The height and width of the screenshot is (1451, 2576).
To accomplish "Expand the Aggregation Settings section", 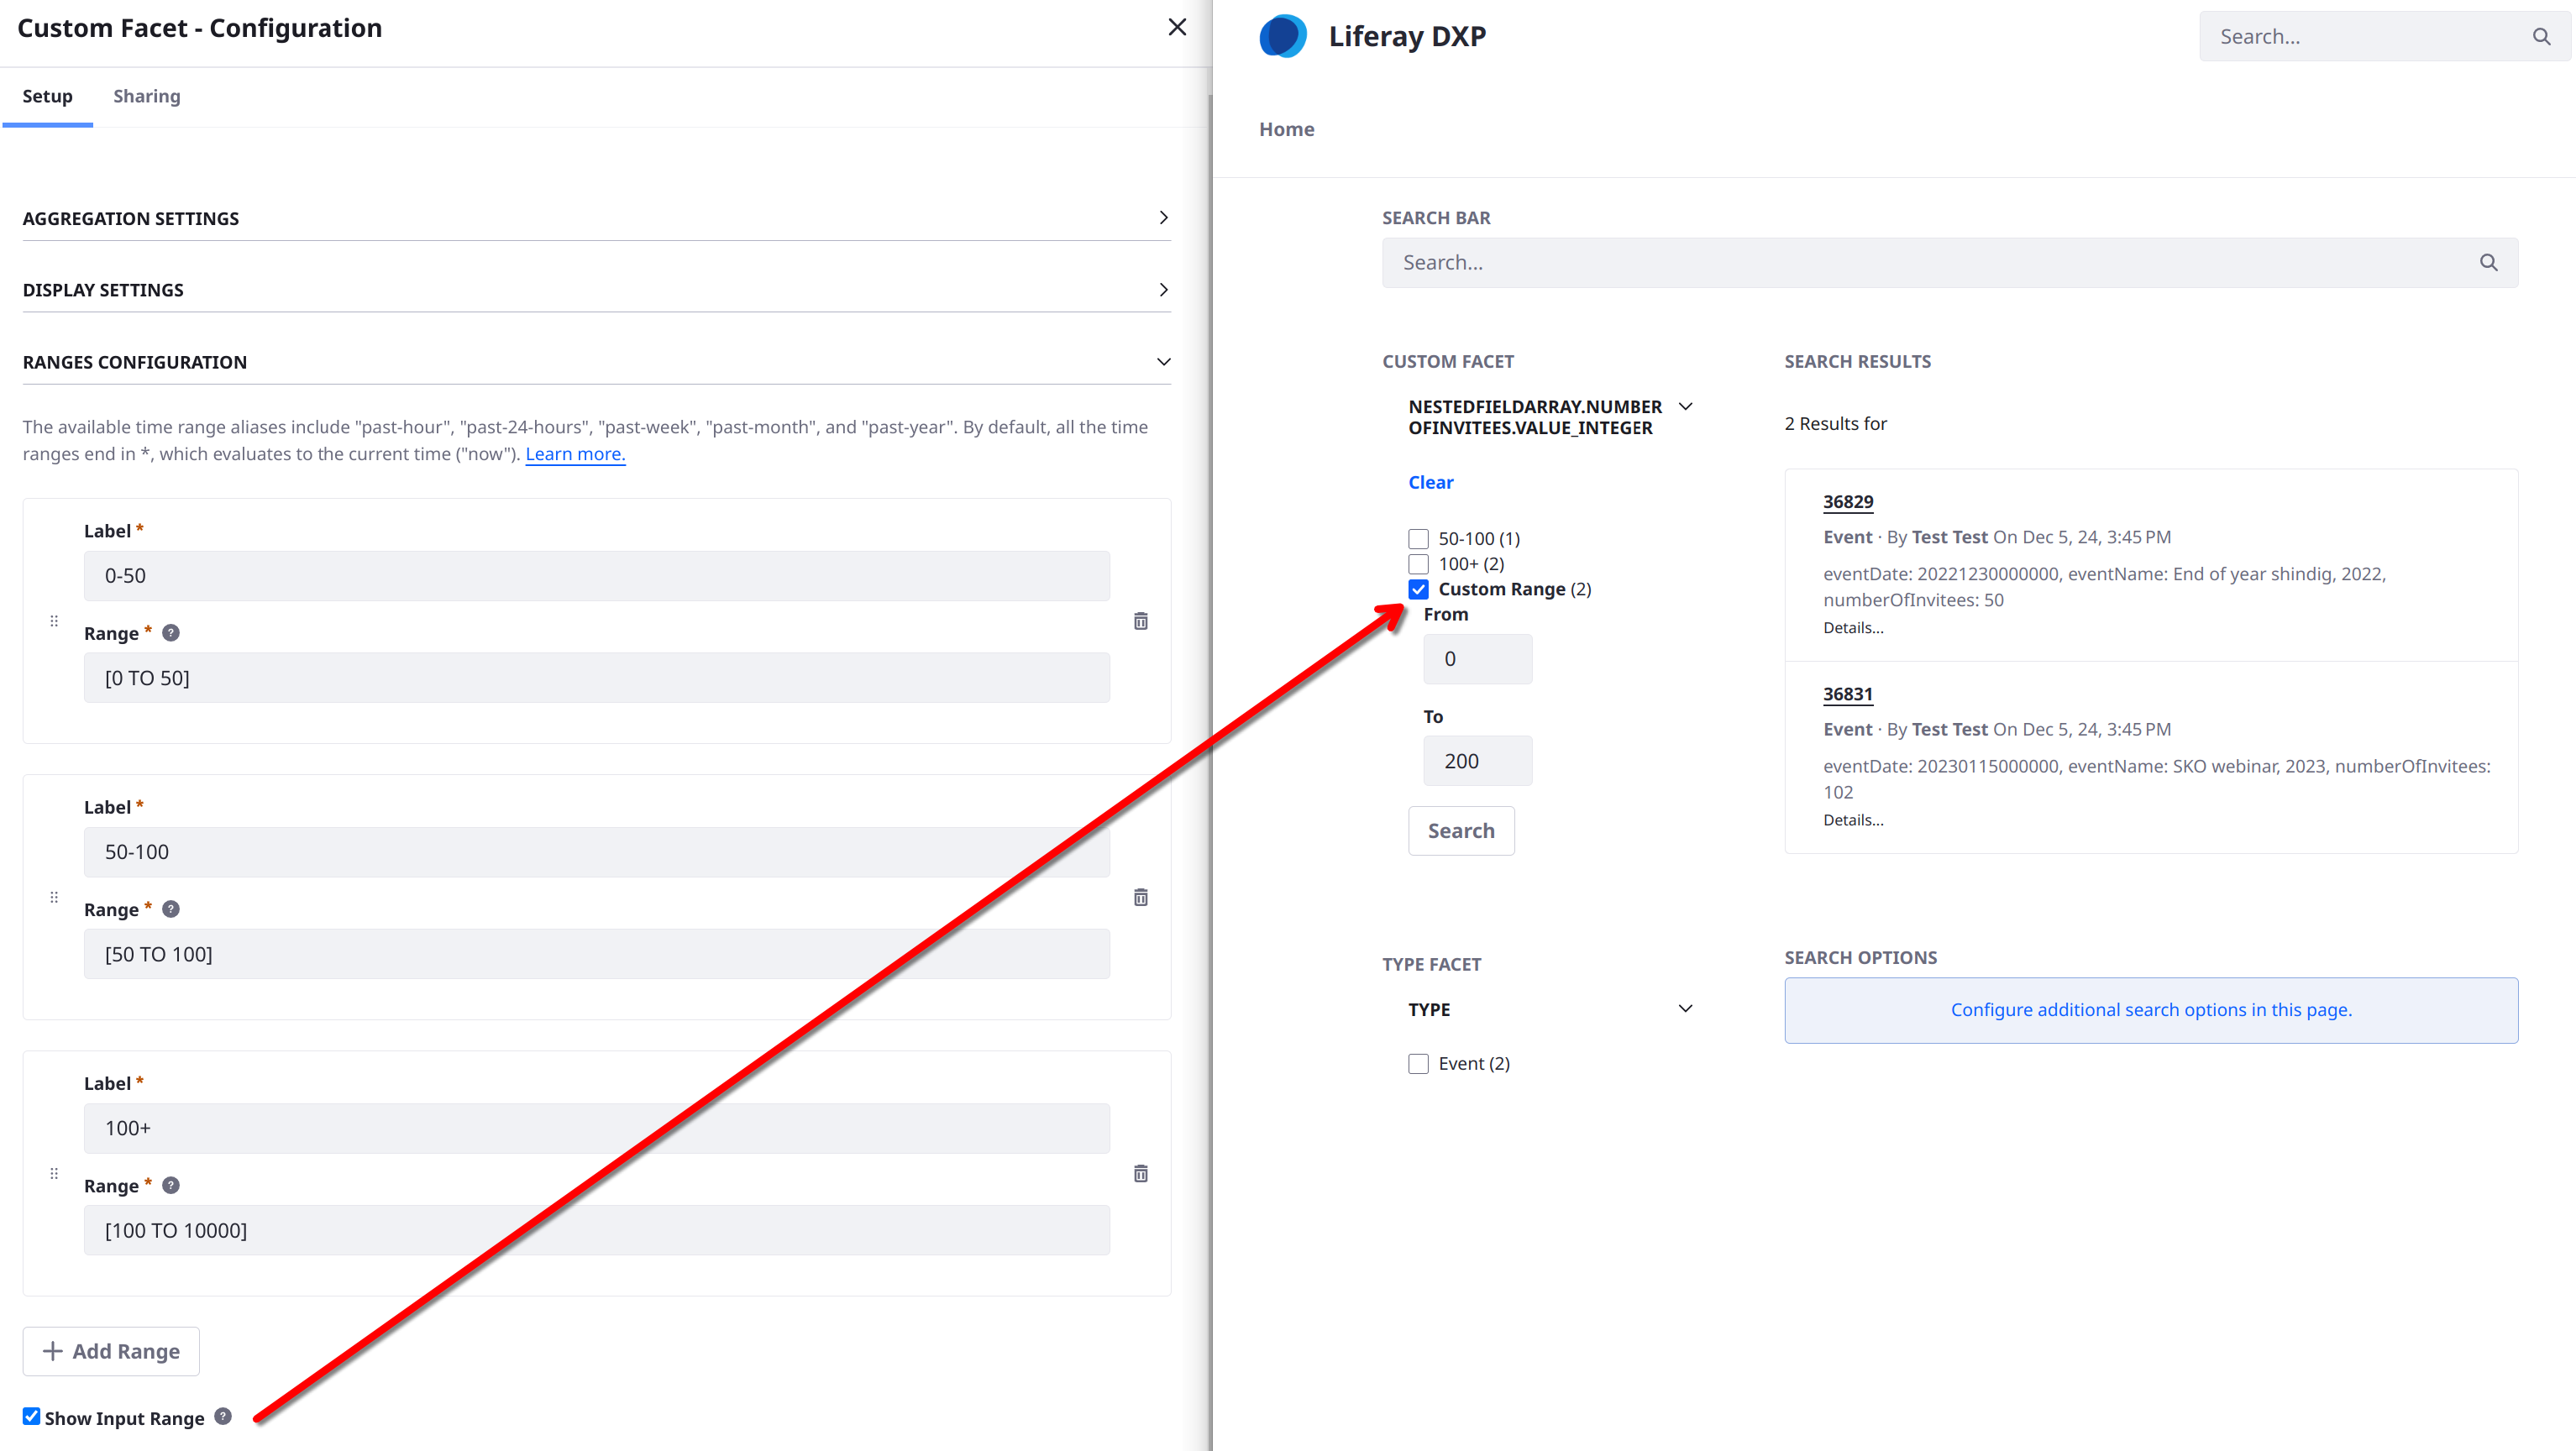I will tap(596, 216).
